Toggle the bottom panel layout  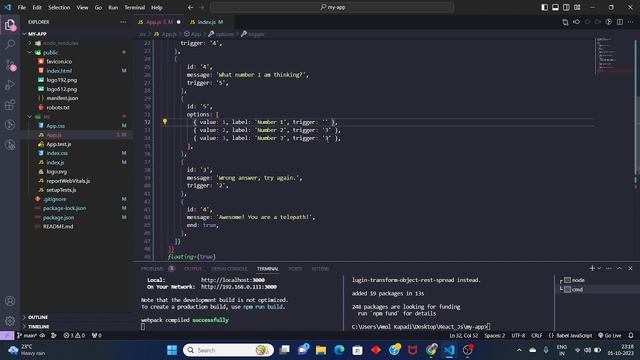coord(556,7)
